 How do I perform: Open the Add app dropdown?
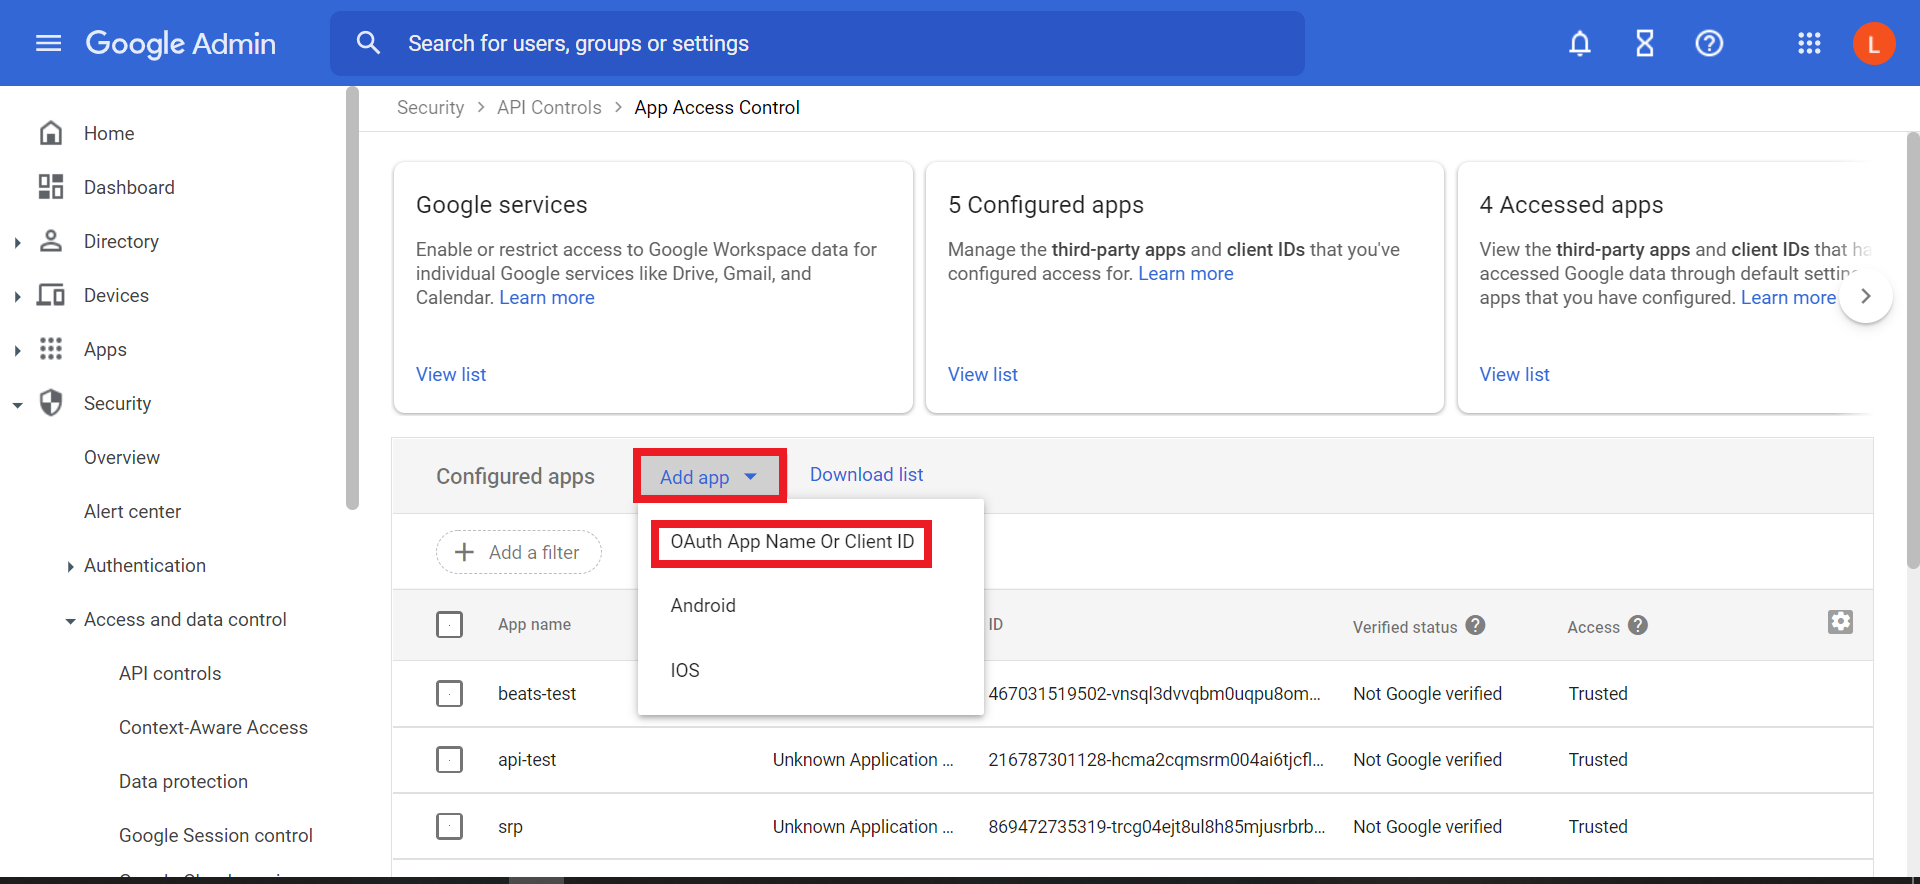point(709,477)
